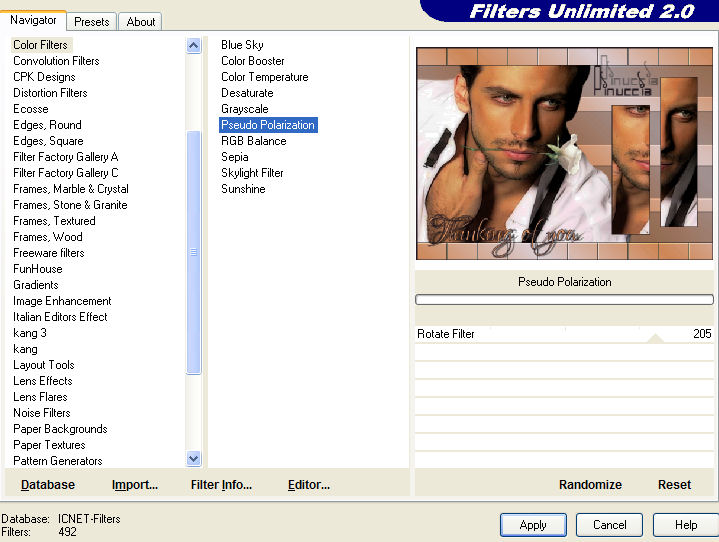
Task: Choose the Sunshine filter
Action: point(243,189)
